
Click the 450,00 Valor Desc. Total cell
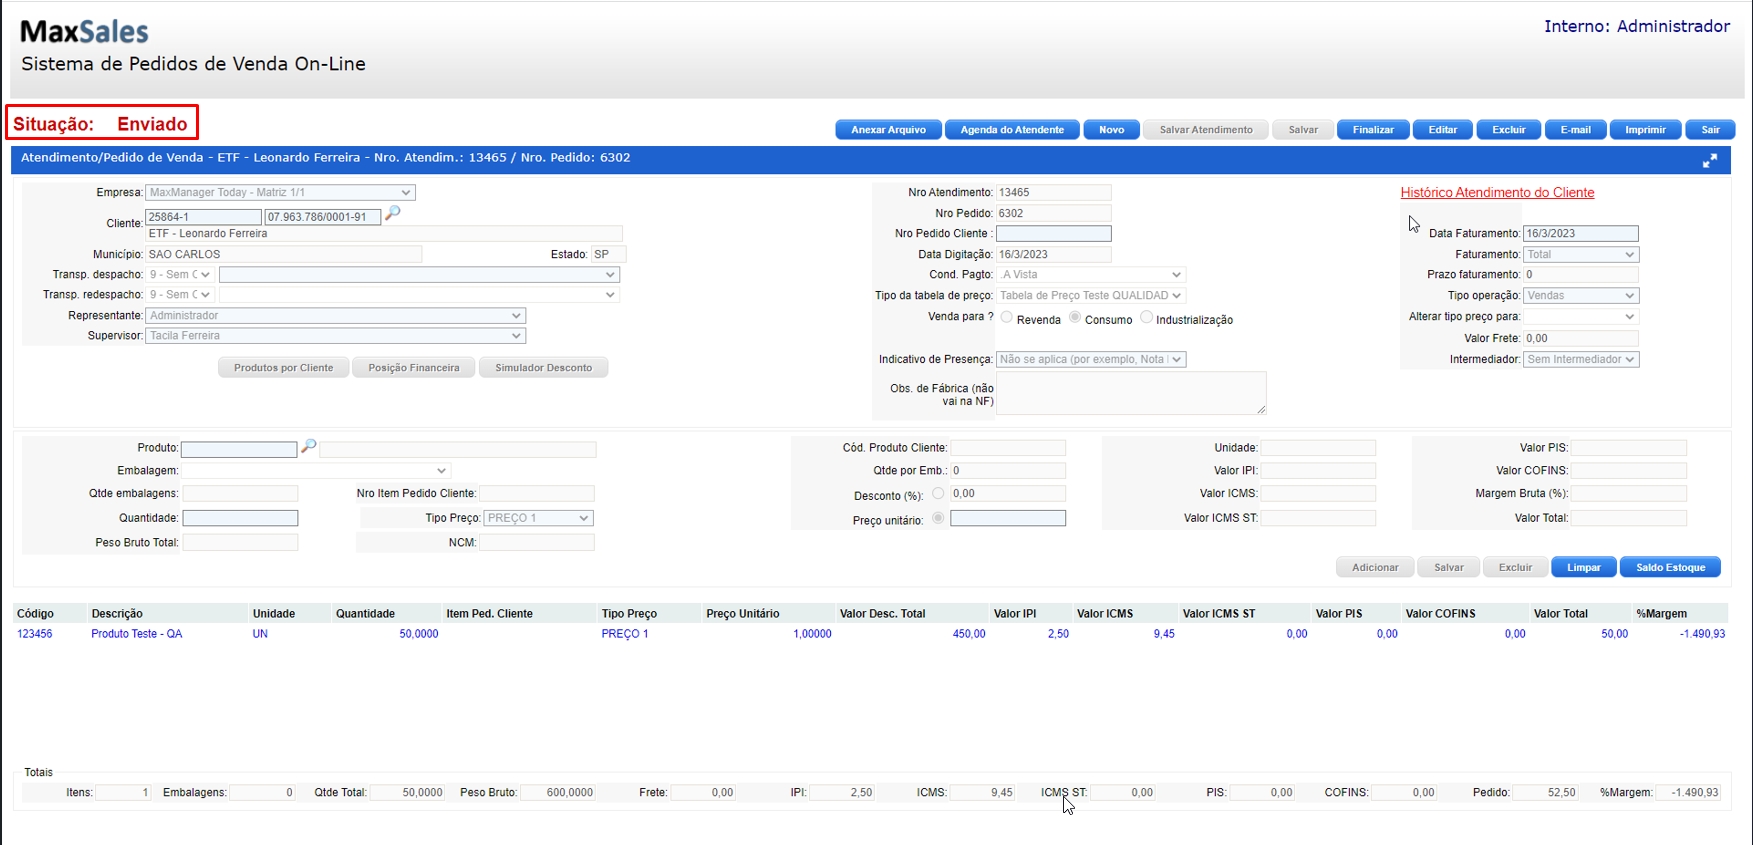(x=969, y=634)
